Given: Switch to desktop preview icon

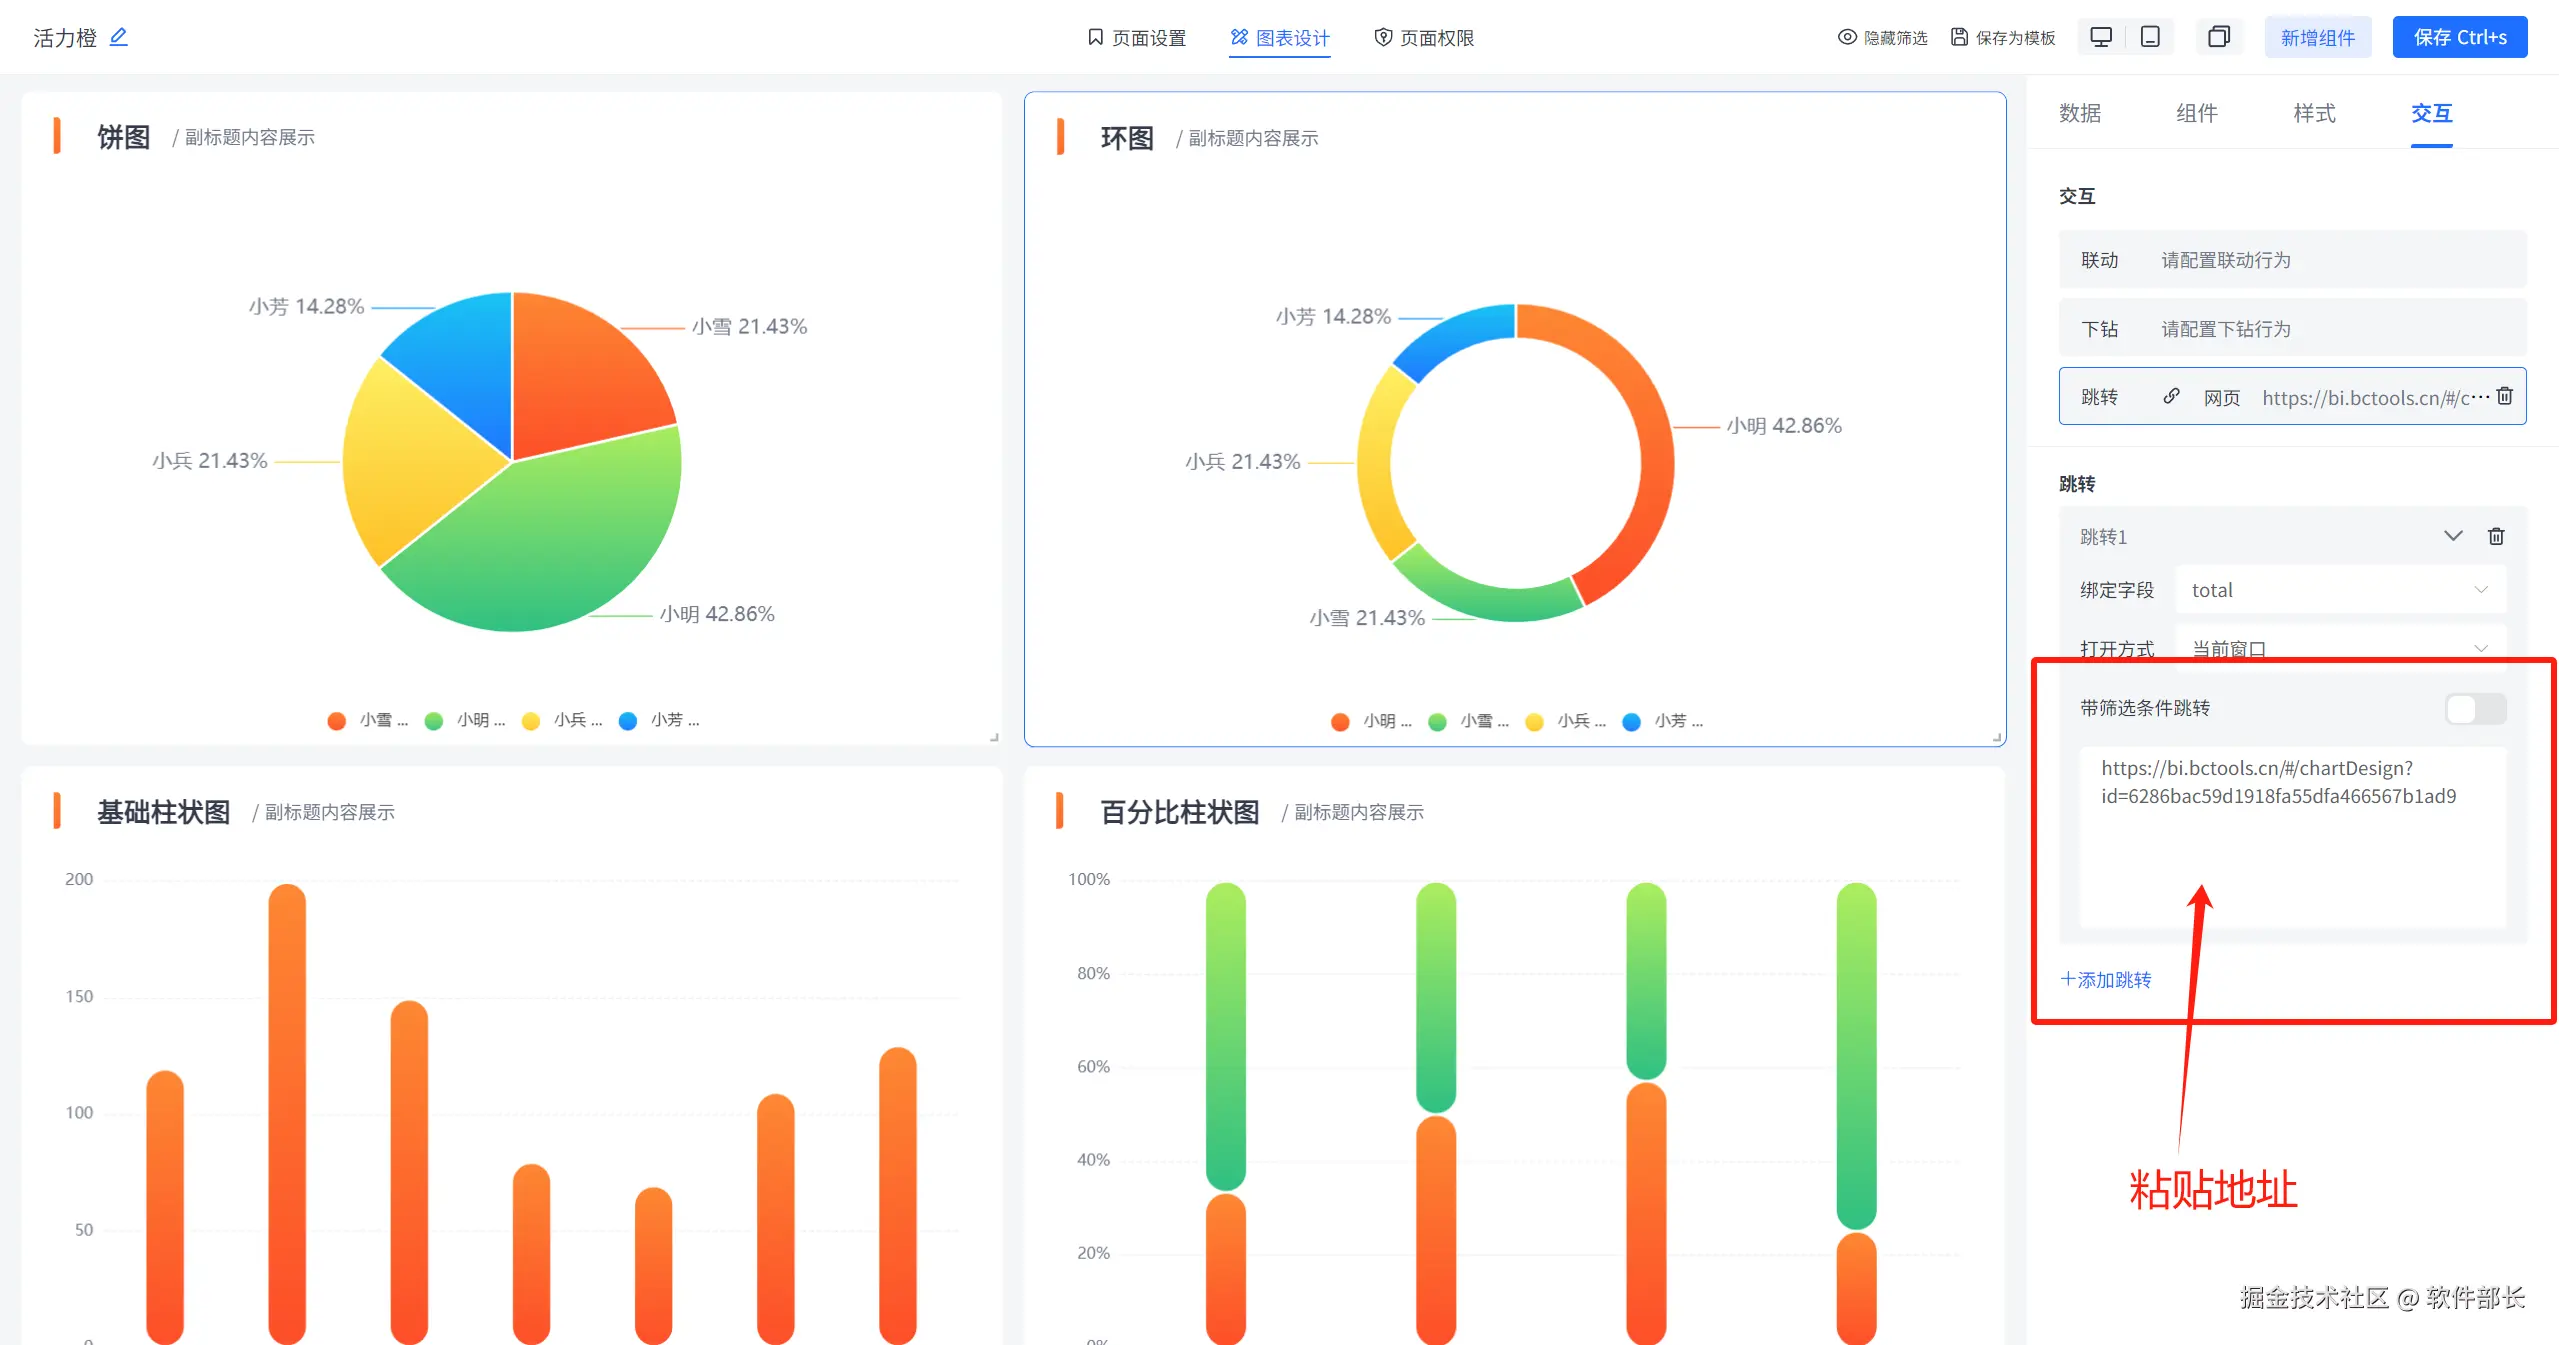Looking at the screenshot, I should [x=2101, y=37].
